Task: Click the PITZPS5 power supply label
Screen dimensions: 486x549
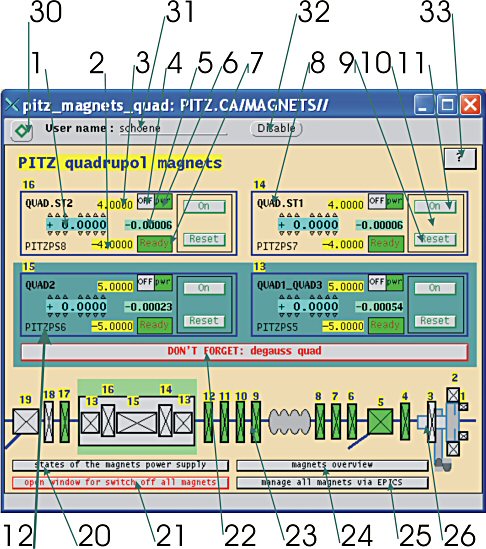Action: 277,327
